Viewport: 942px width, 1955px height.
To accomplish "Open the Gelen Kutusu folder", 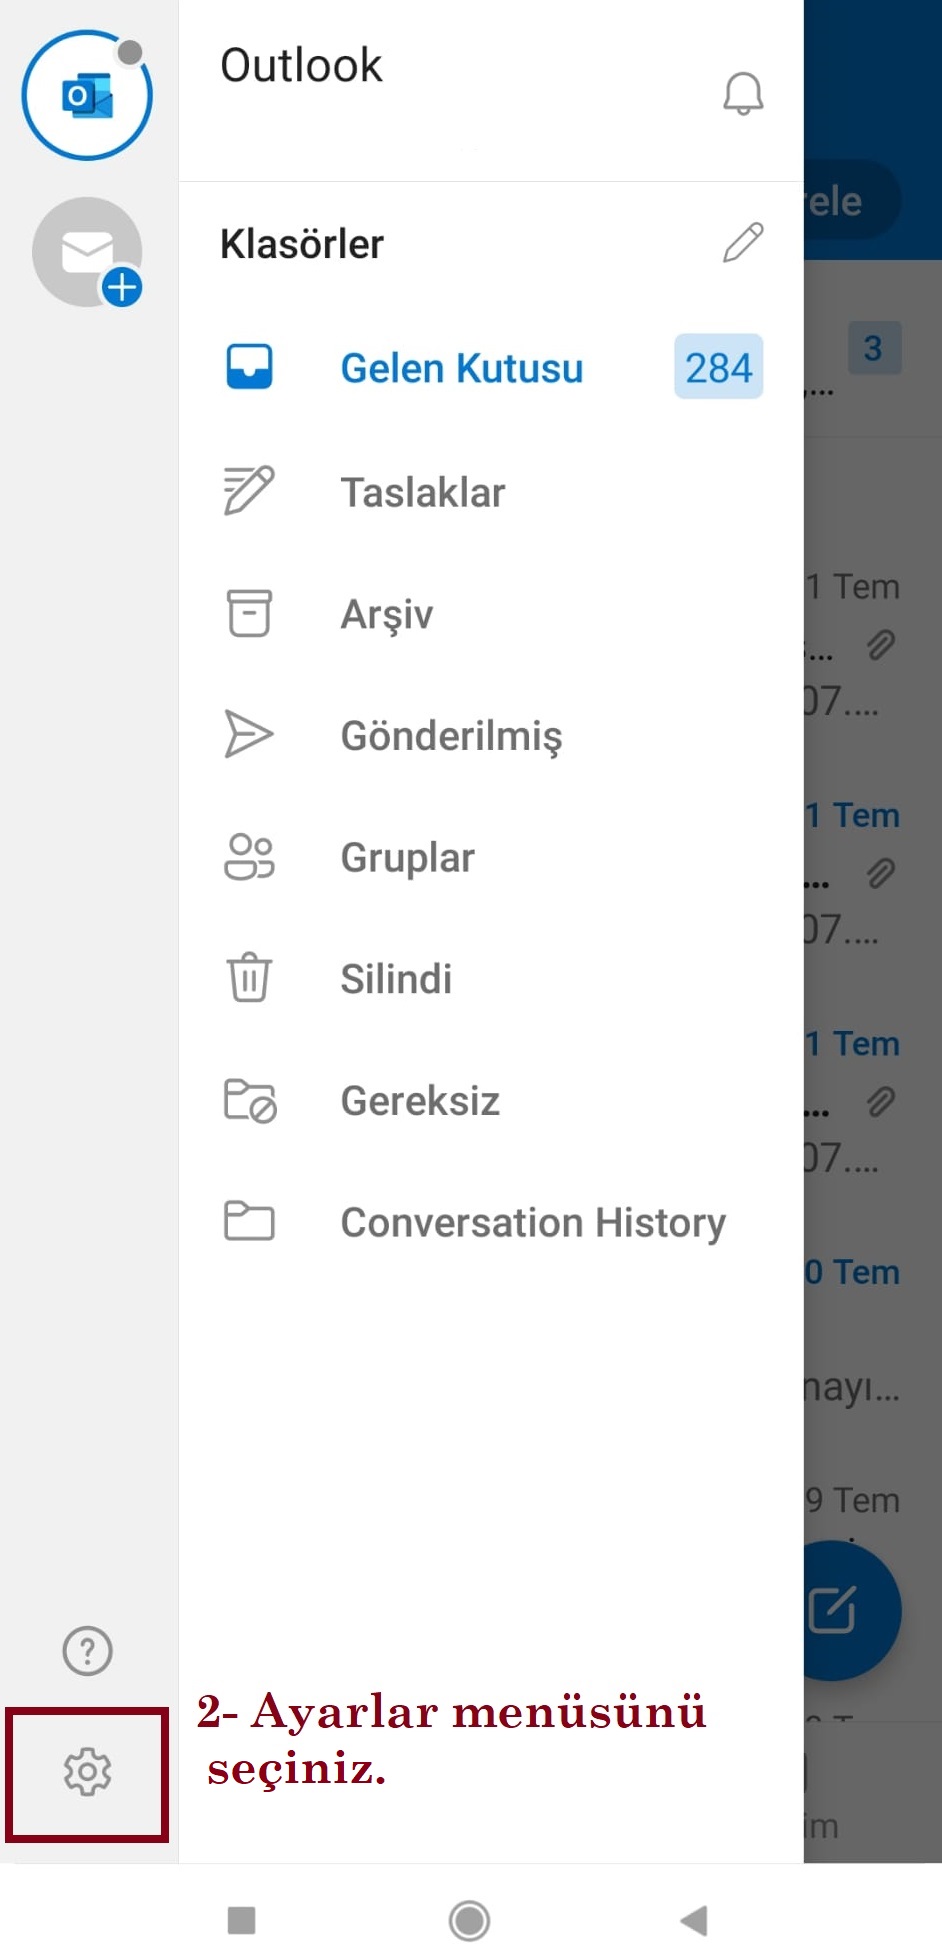I will [491, 367].
